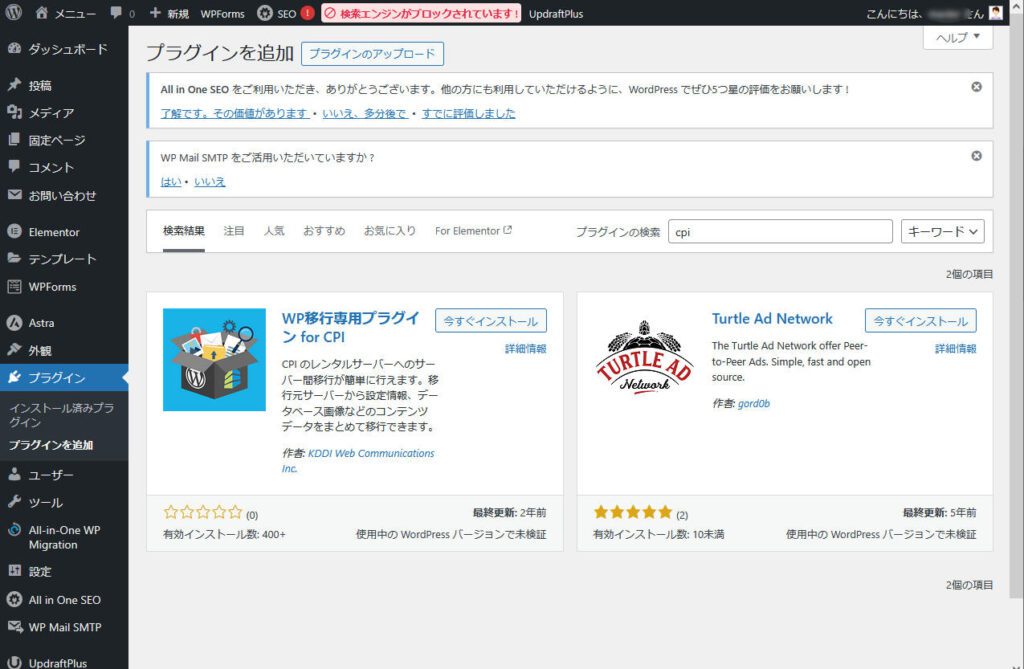Open ツール in sidebar

click(x=64, y=502)
